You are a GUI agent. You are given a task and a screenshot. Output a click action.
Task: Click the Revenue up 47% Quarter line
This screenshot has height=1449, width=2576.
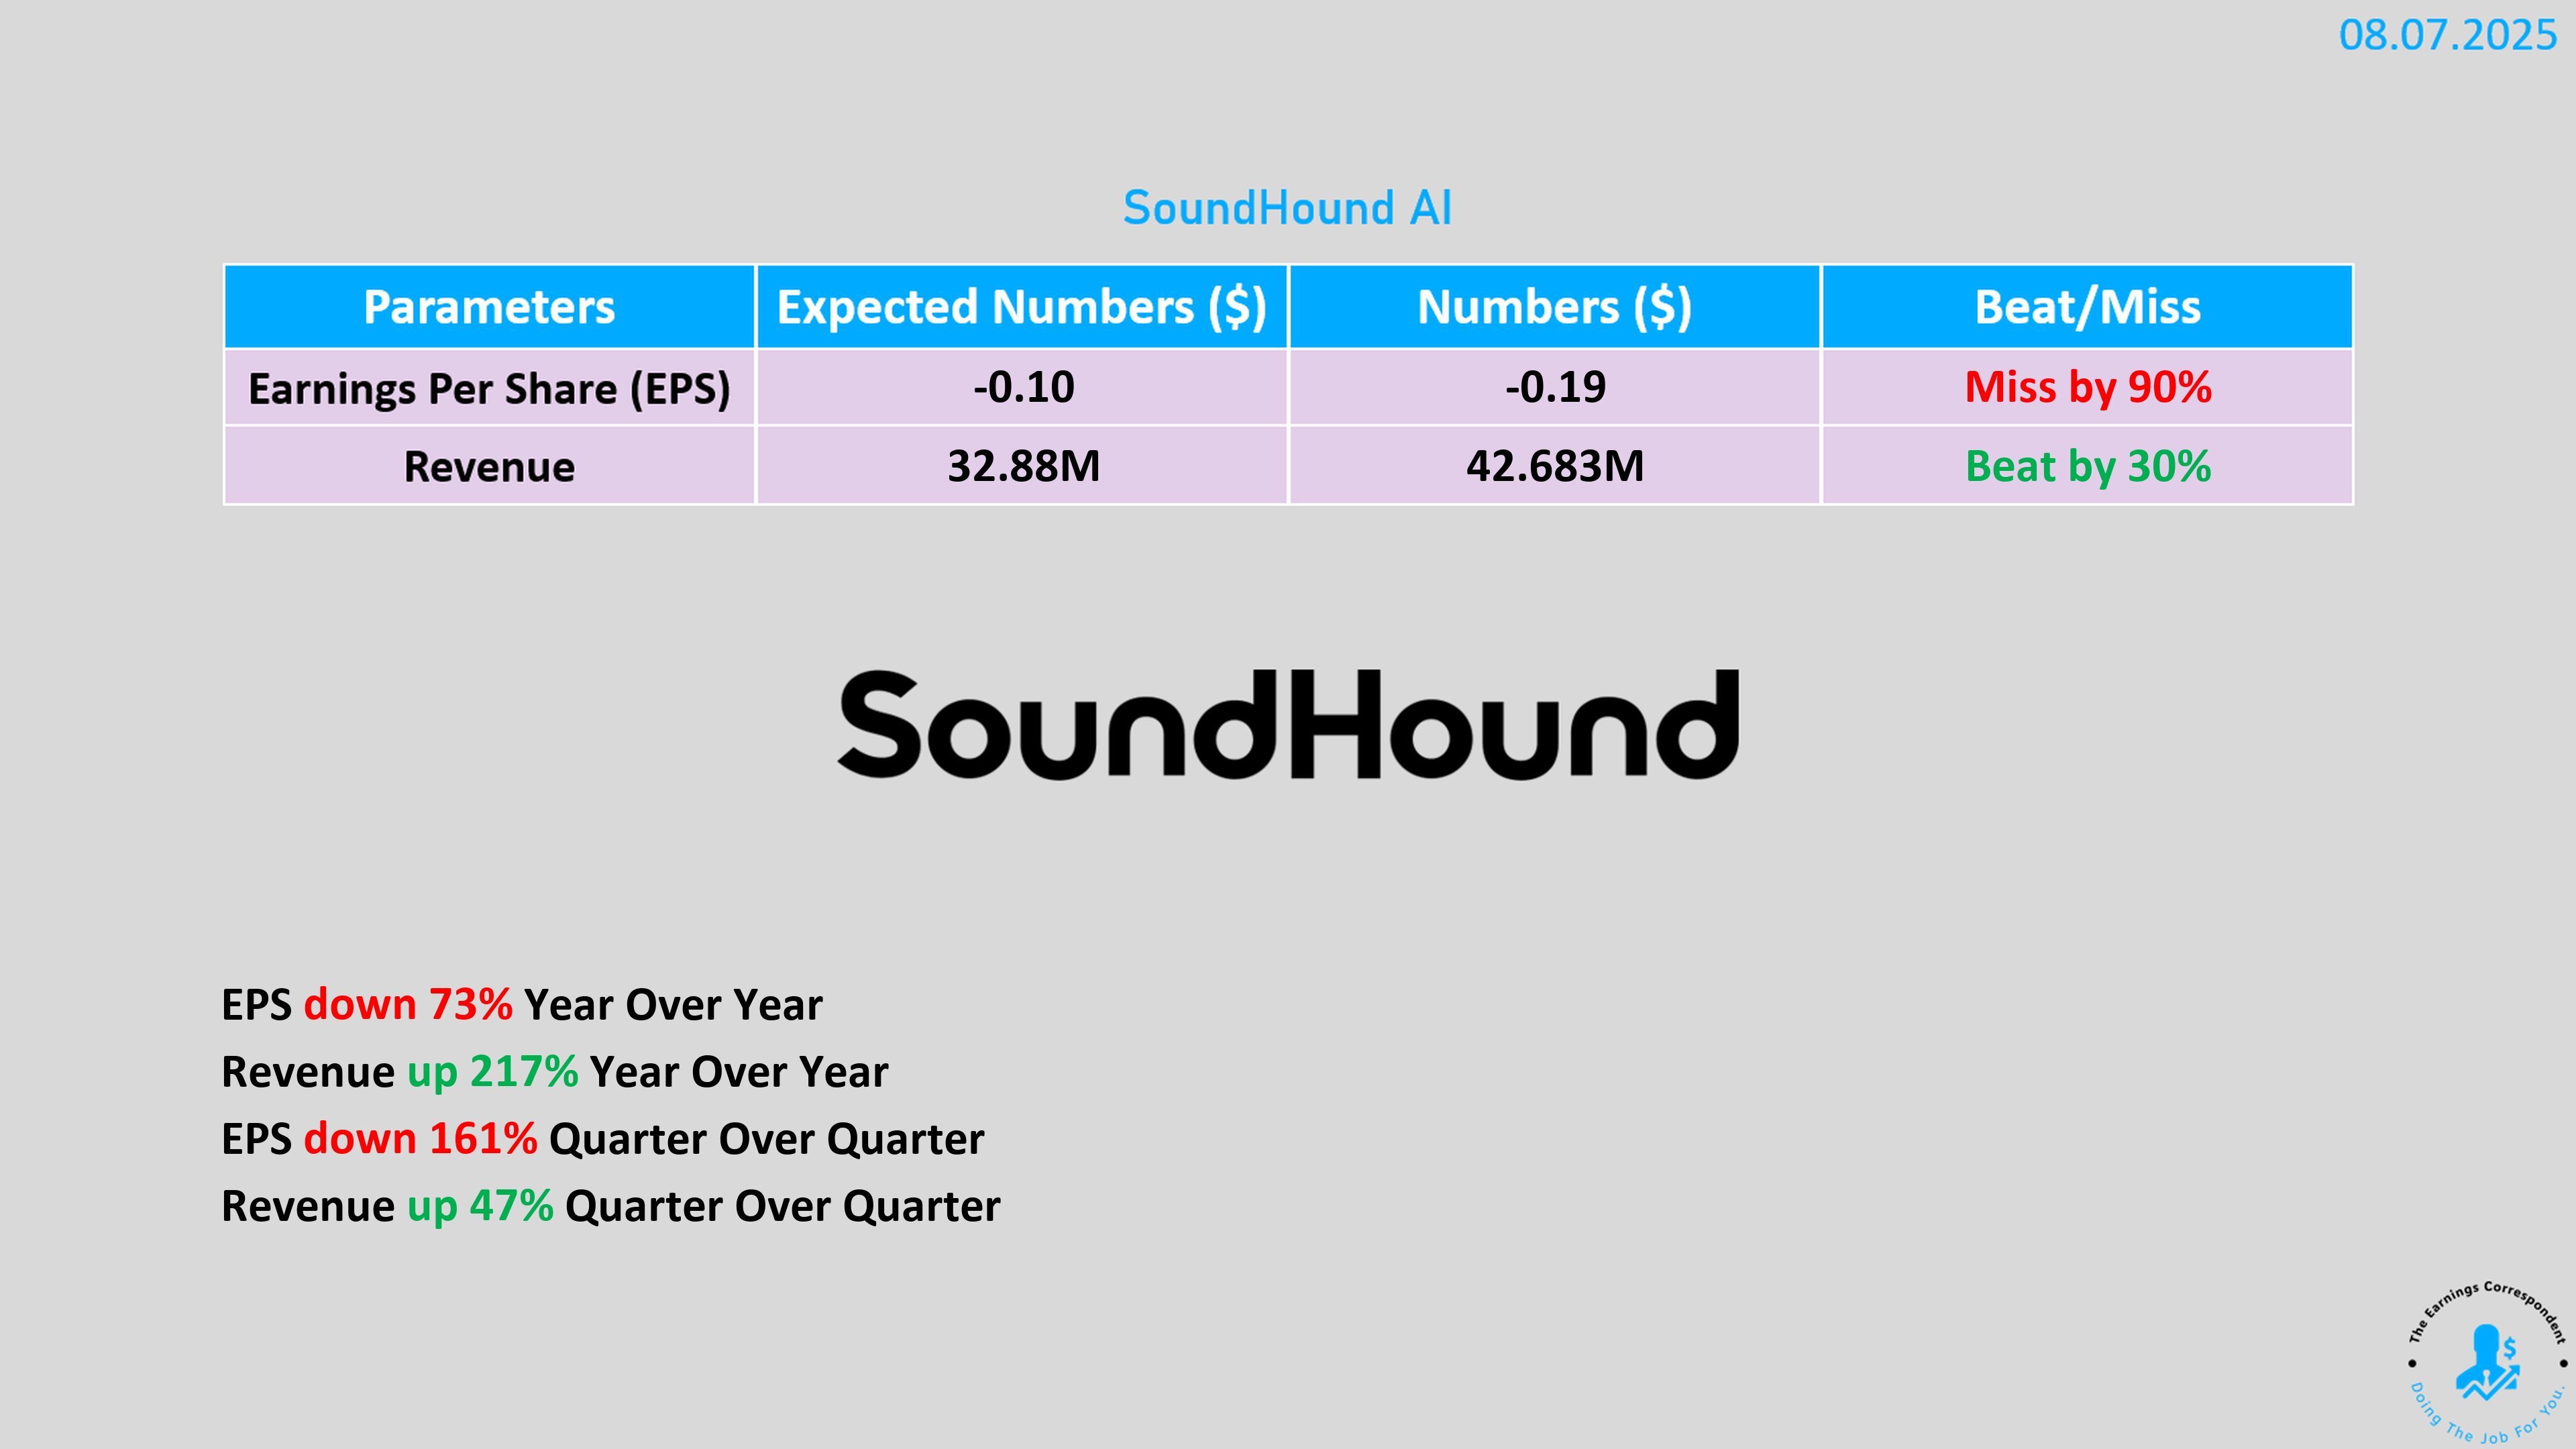tap(610, 1206)
